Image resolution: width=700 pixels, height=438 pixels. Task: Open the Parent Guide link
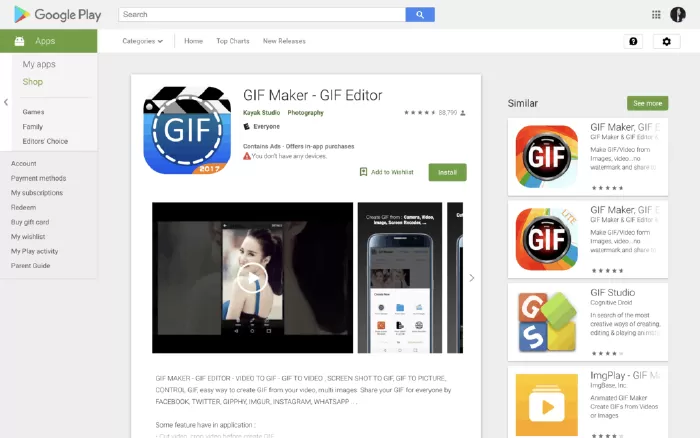point(30,265)
